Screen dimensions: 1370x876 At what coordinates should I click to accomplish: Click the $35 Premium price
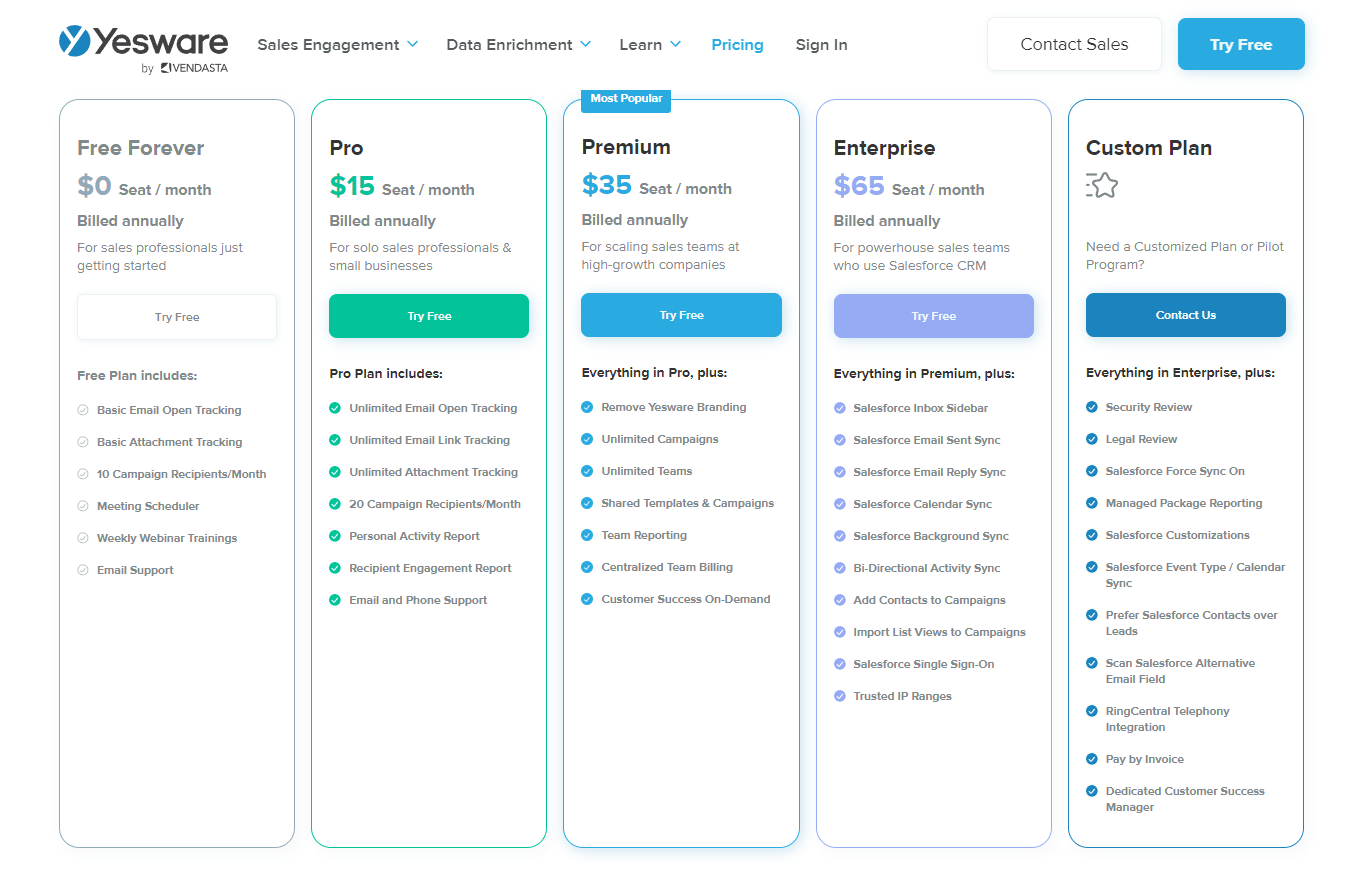click(x=607, y=185)
